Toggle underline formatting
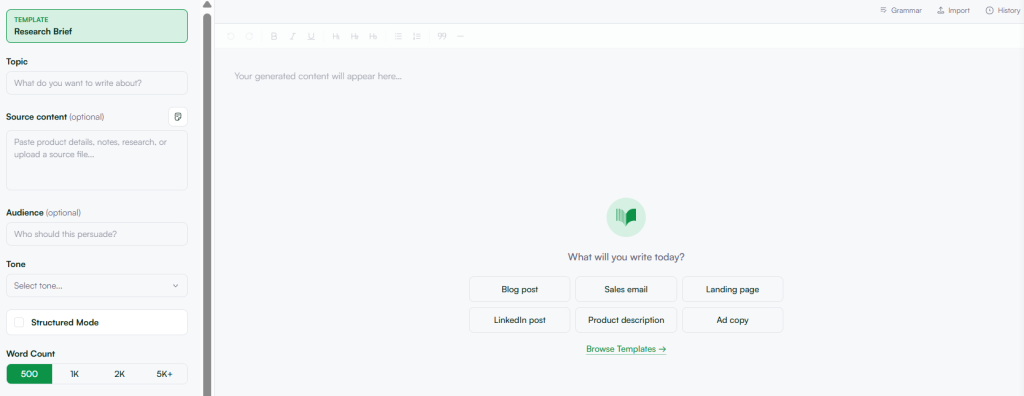 point(311,37)
